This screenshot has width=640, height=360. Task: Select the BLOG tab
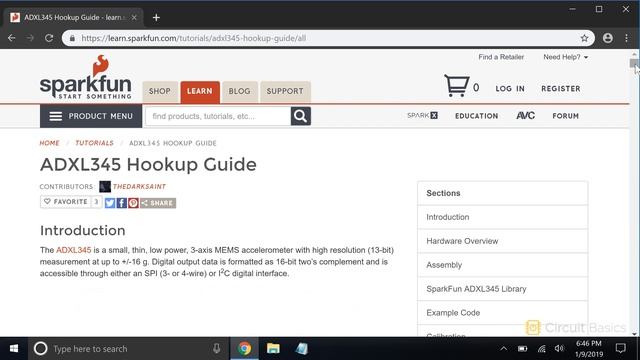click(239, 91)
